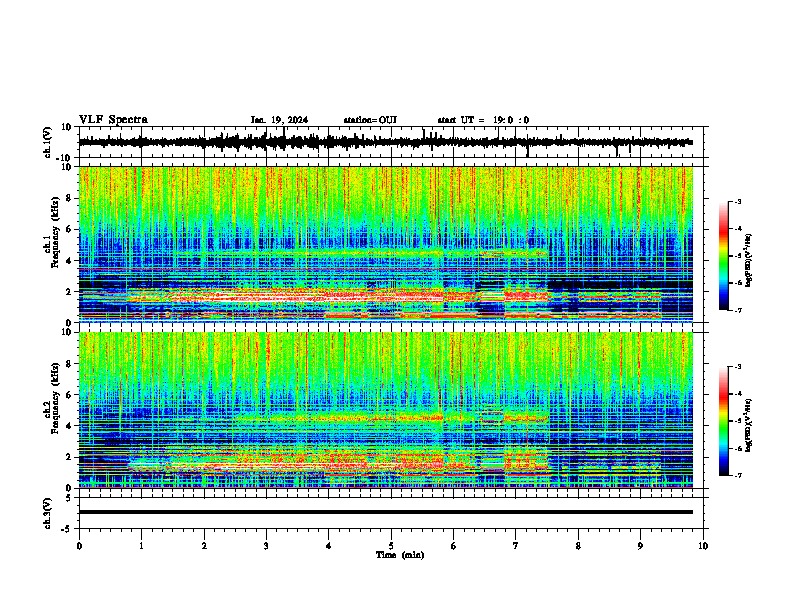
Task: Click the ch.1 spectrogram color scale bar
Action: pos(724,256)
